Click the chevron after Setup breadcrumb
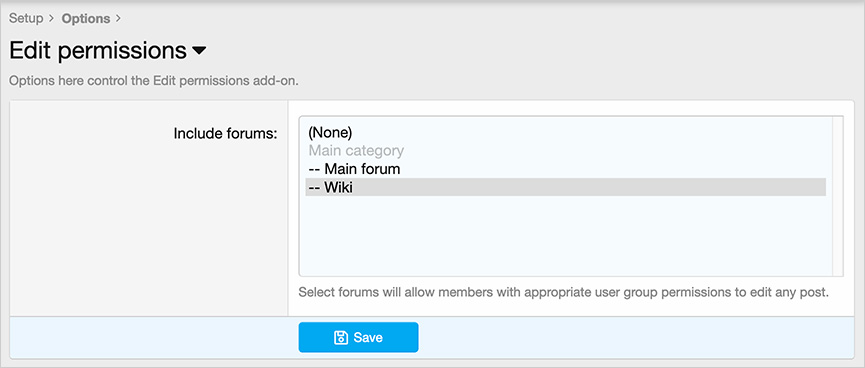 click(x=52, y=18)
